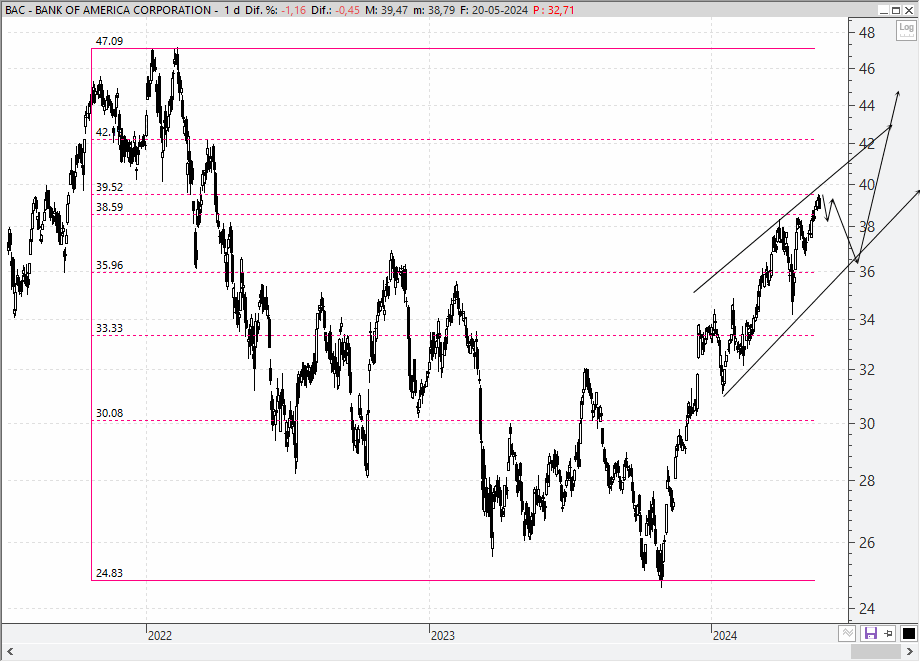920x662 pixels.
Task: Click the 30 price axis value
Action: tap(867, 424)
